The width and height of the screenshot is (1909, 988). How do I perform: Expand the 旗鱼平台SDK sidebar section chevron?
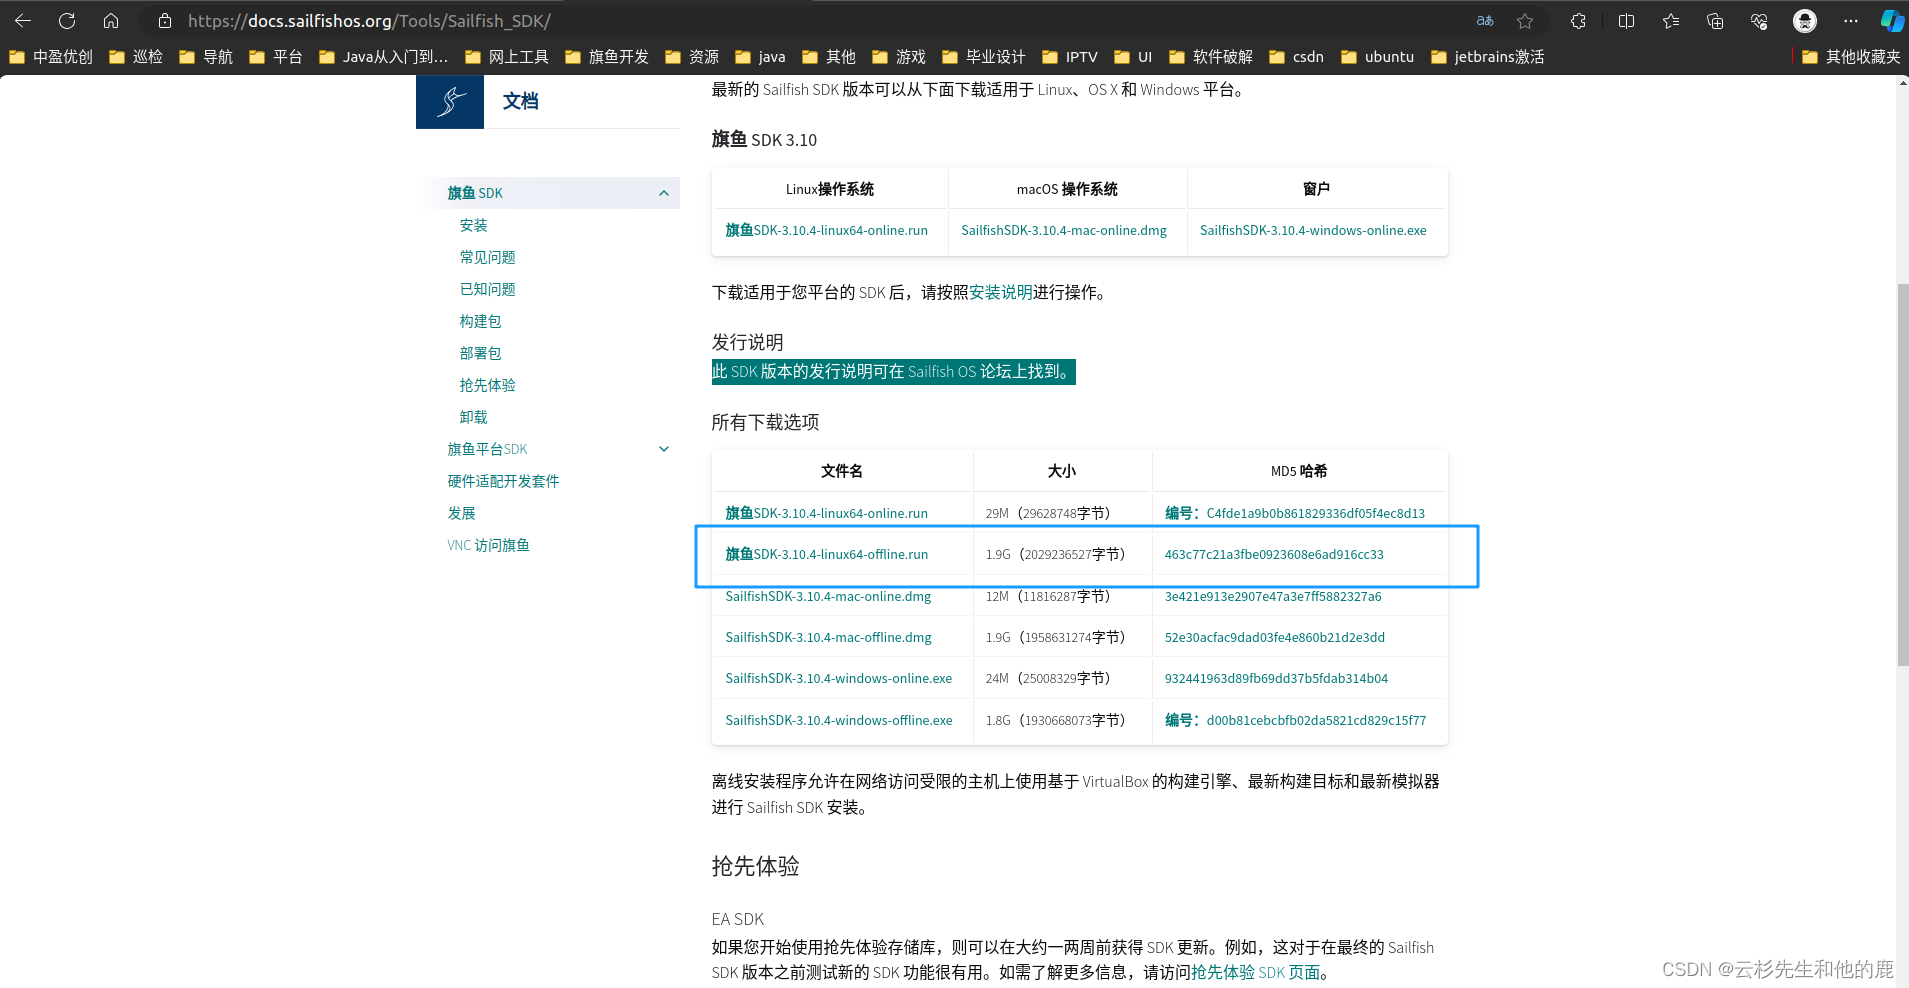click(664, 449)
